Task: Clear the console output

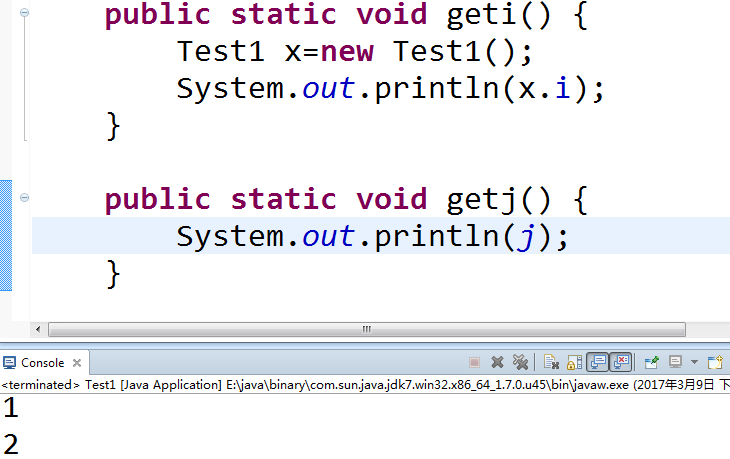Action: pyautogui.click(x=551, y=362)
